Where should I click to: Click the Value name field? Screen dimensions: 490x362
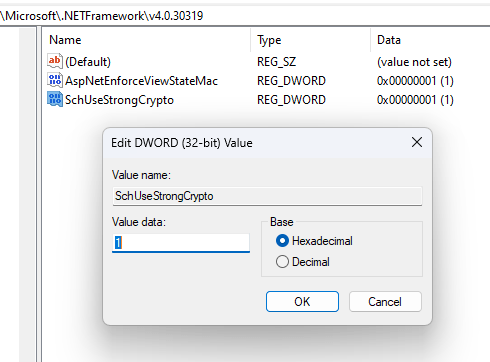[267, 196]
